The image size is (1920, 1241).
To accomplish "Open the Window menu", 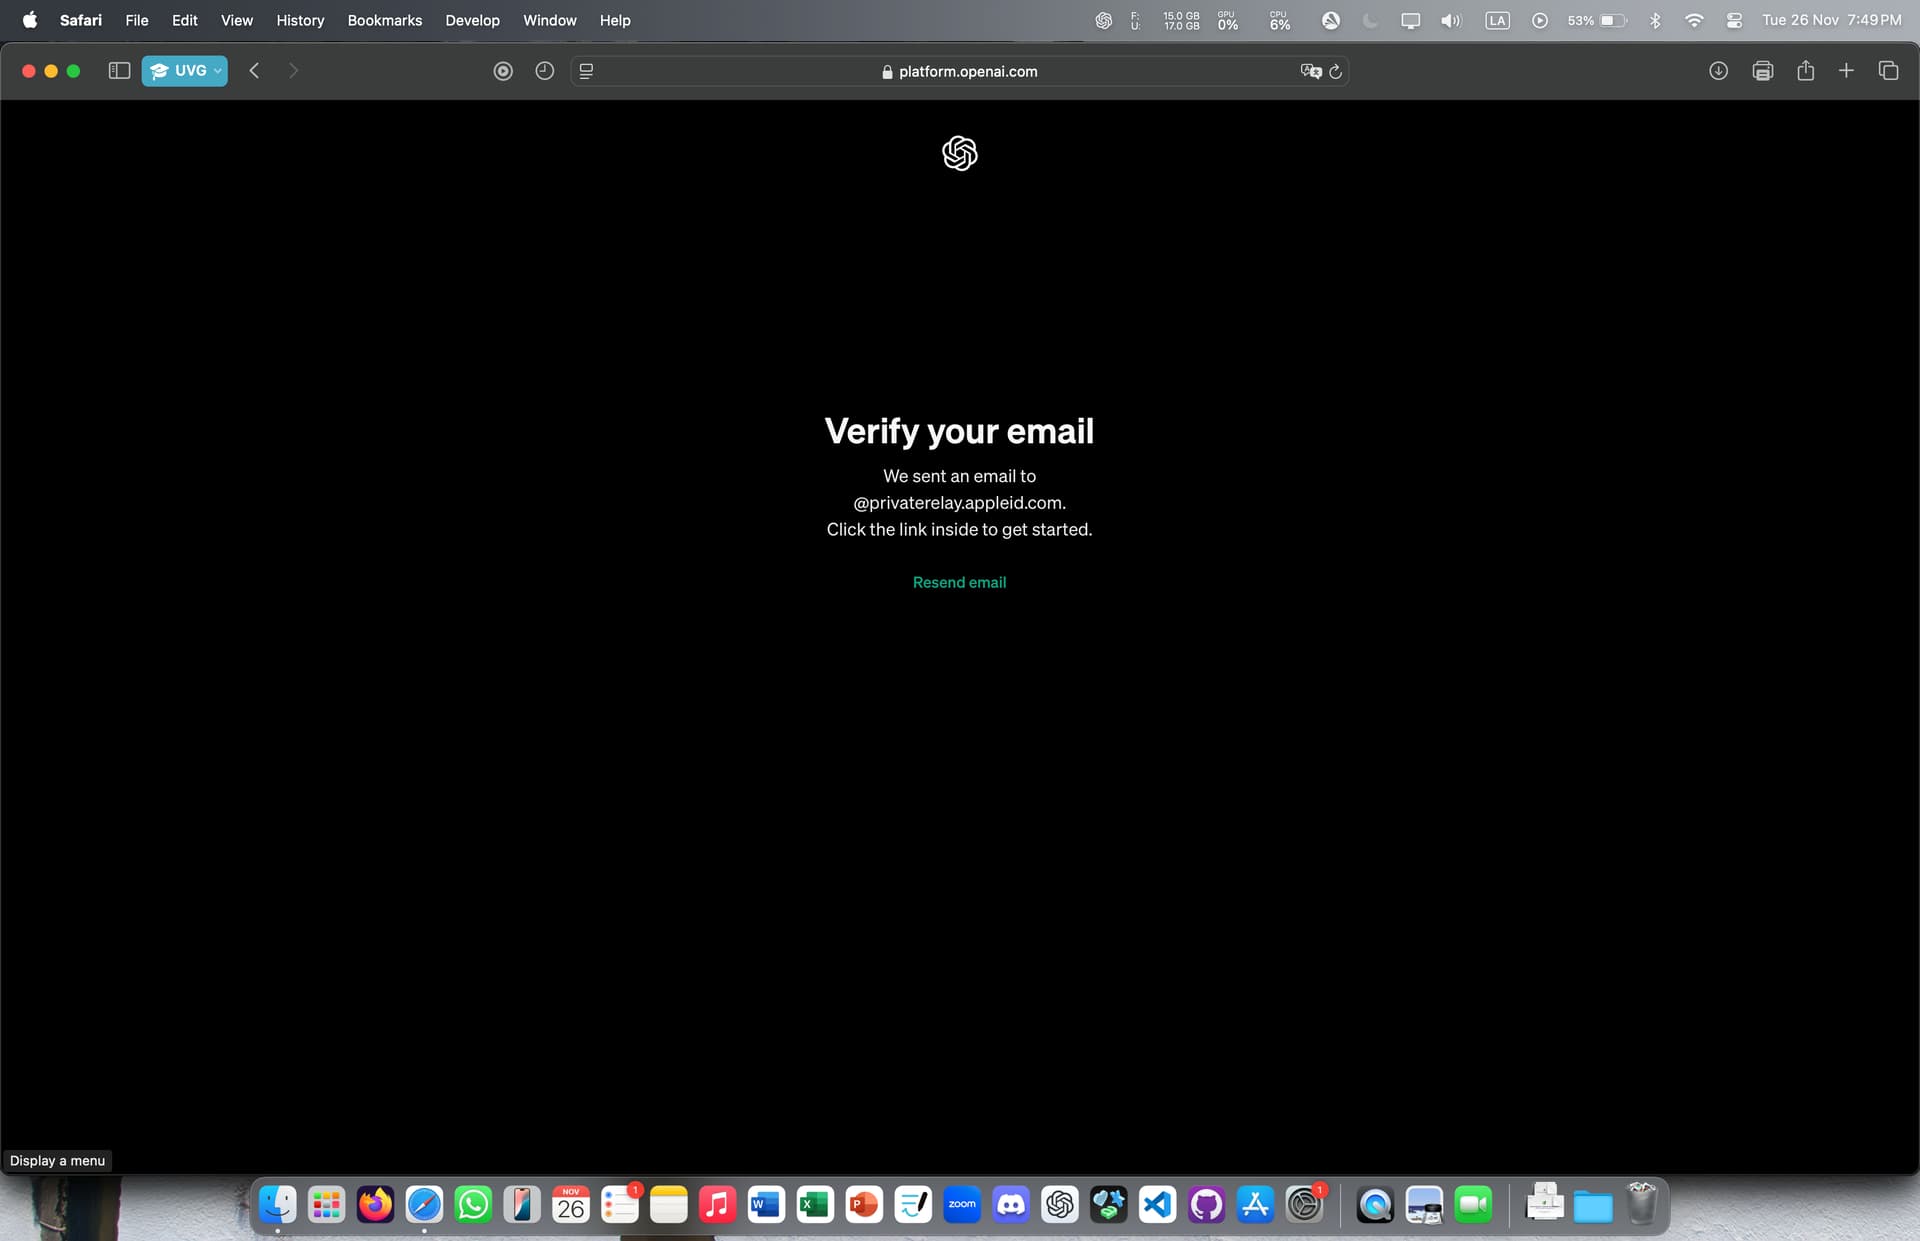I will pos(550,20).
